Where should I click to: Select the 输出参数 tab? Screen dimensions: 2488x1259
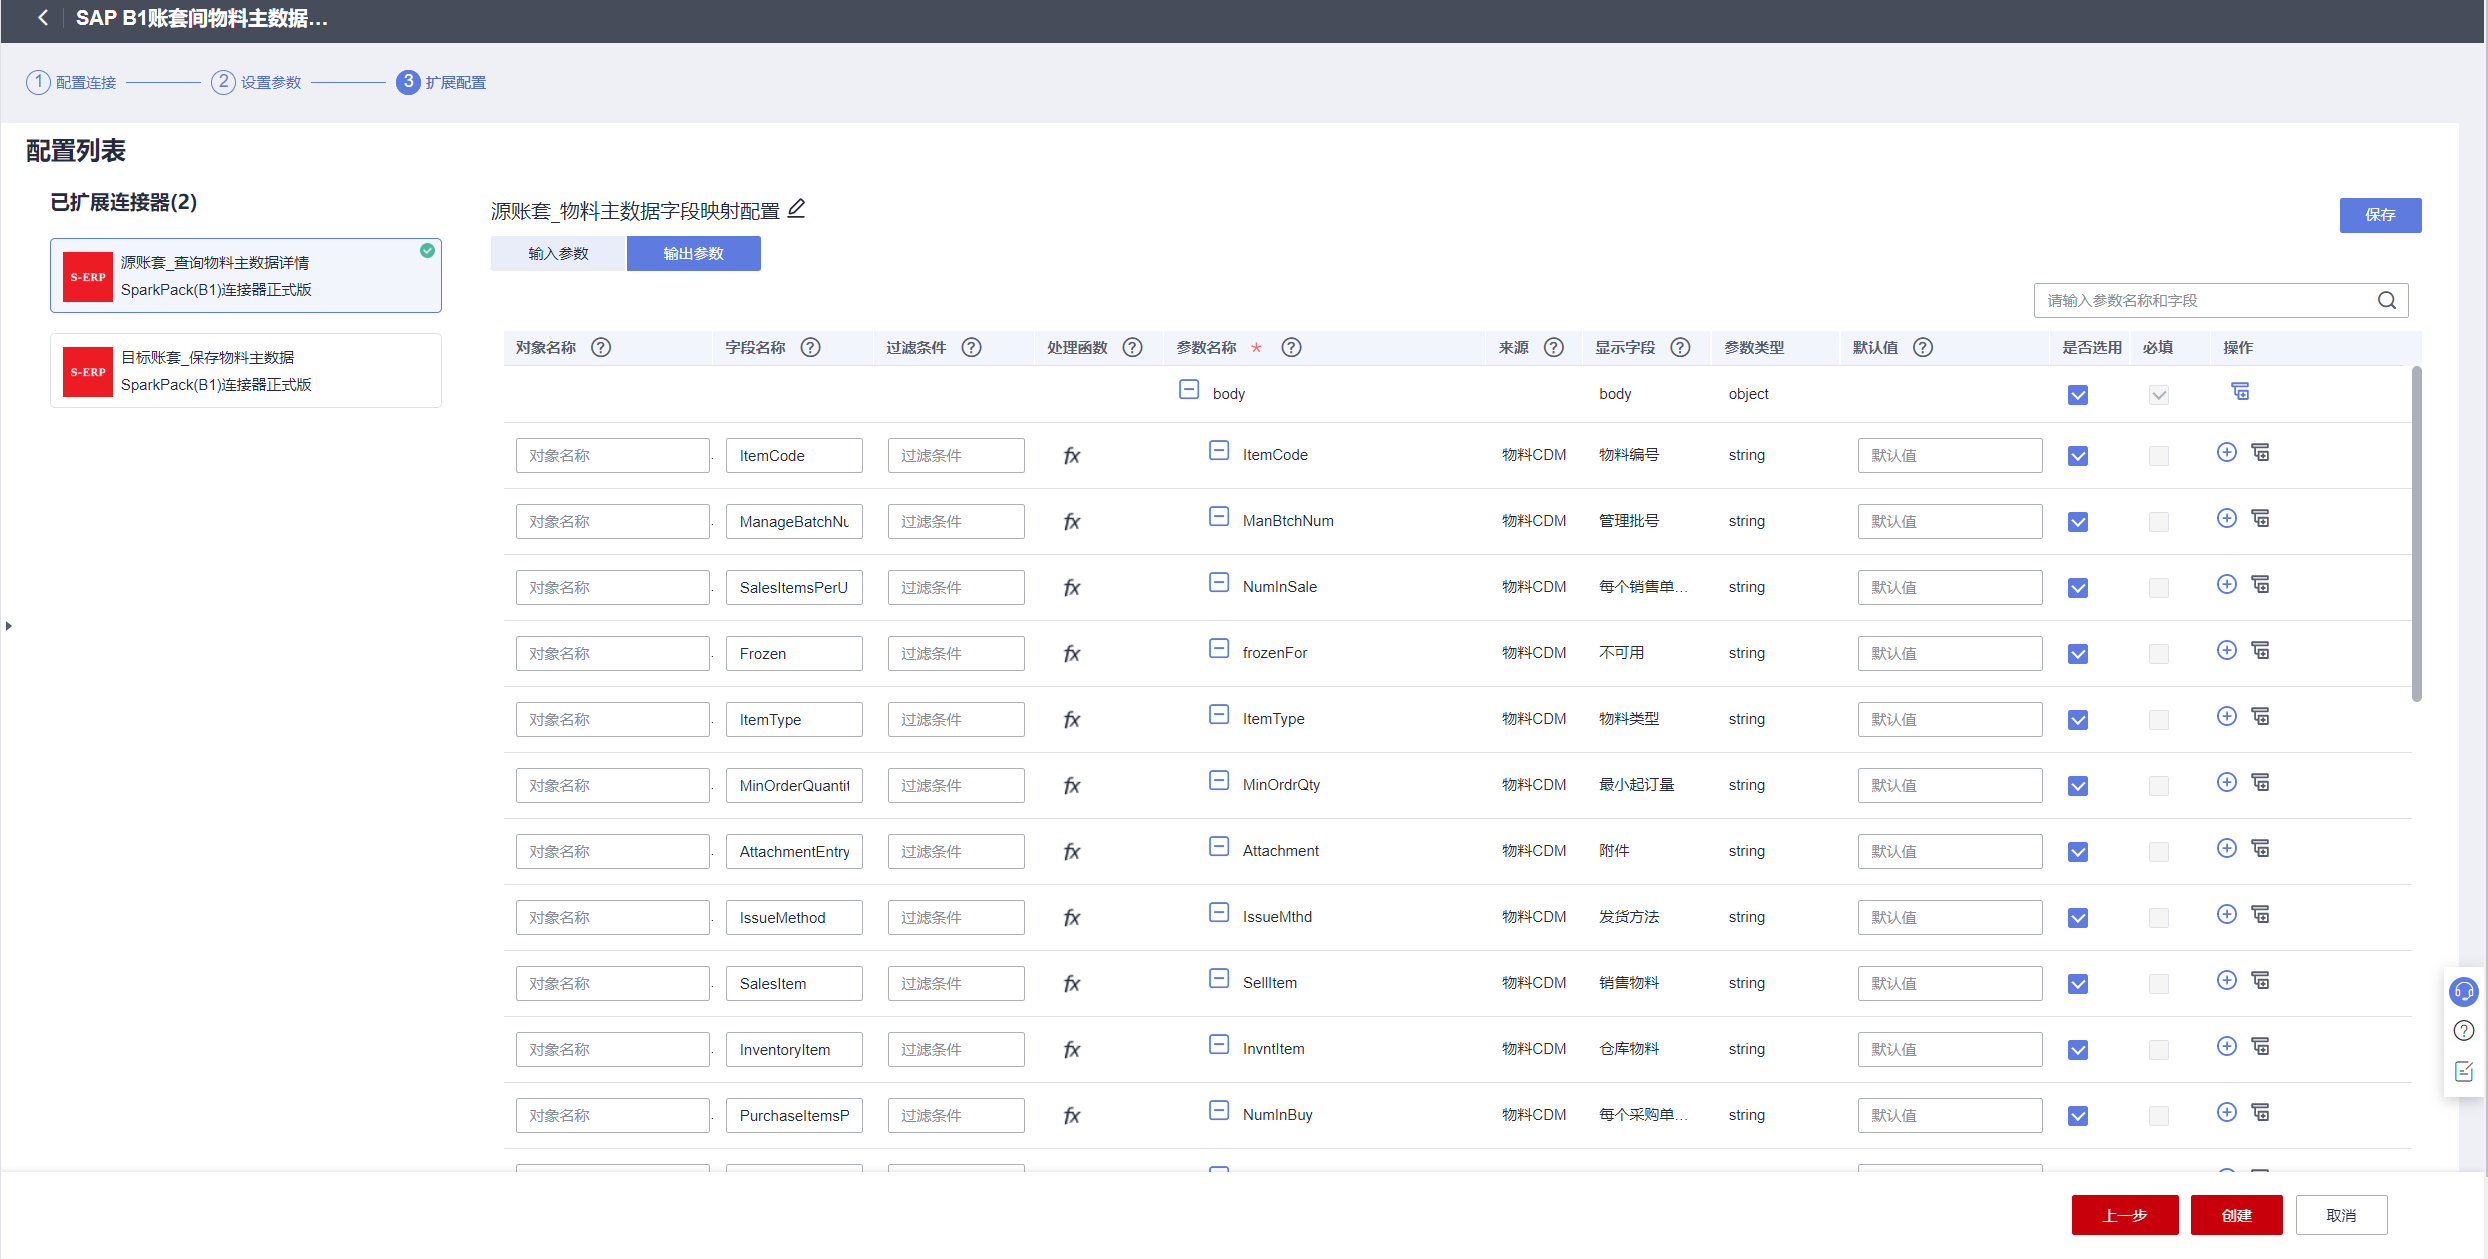click(x=693, y=254)
